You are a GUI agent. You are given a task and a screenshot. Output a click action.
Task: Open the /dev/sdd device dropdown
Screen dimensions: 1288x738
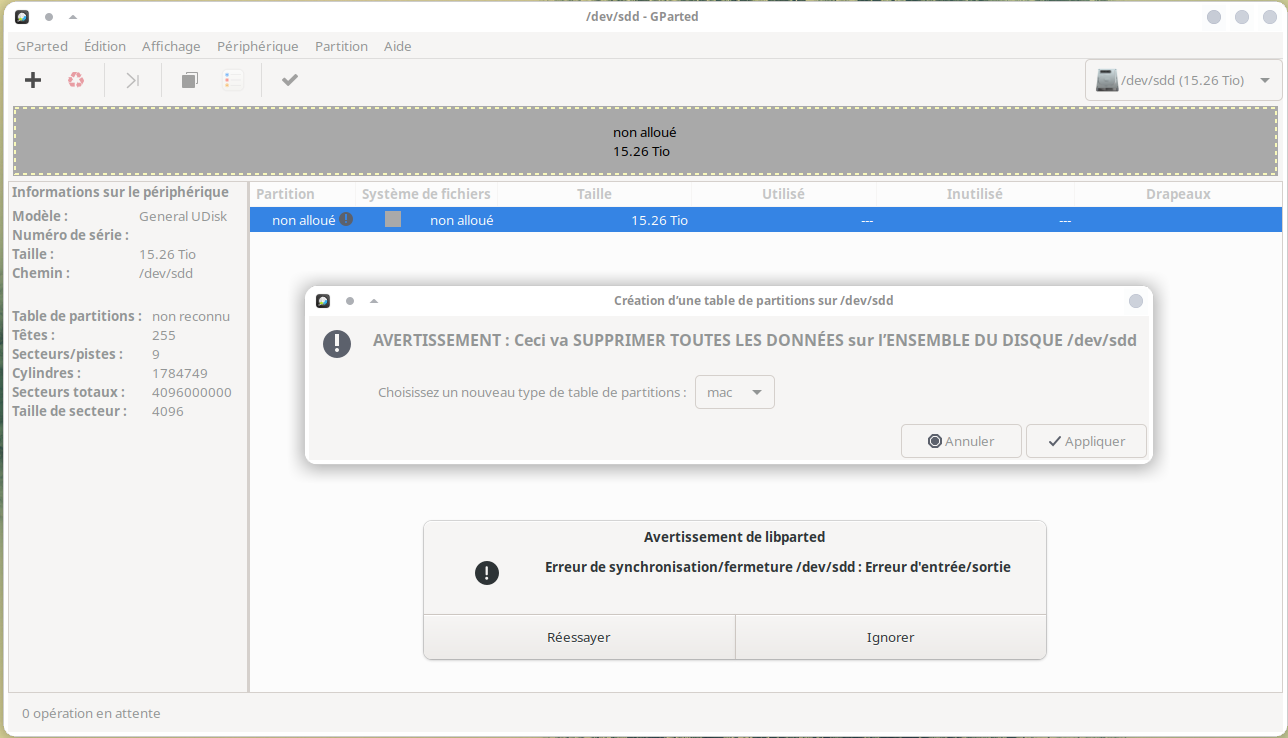[x=1183, y=80]
